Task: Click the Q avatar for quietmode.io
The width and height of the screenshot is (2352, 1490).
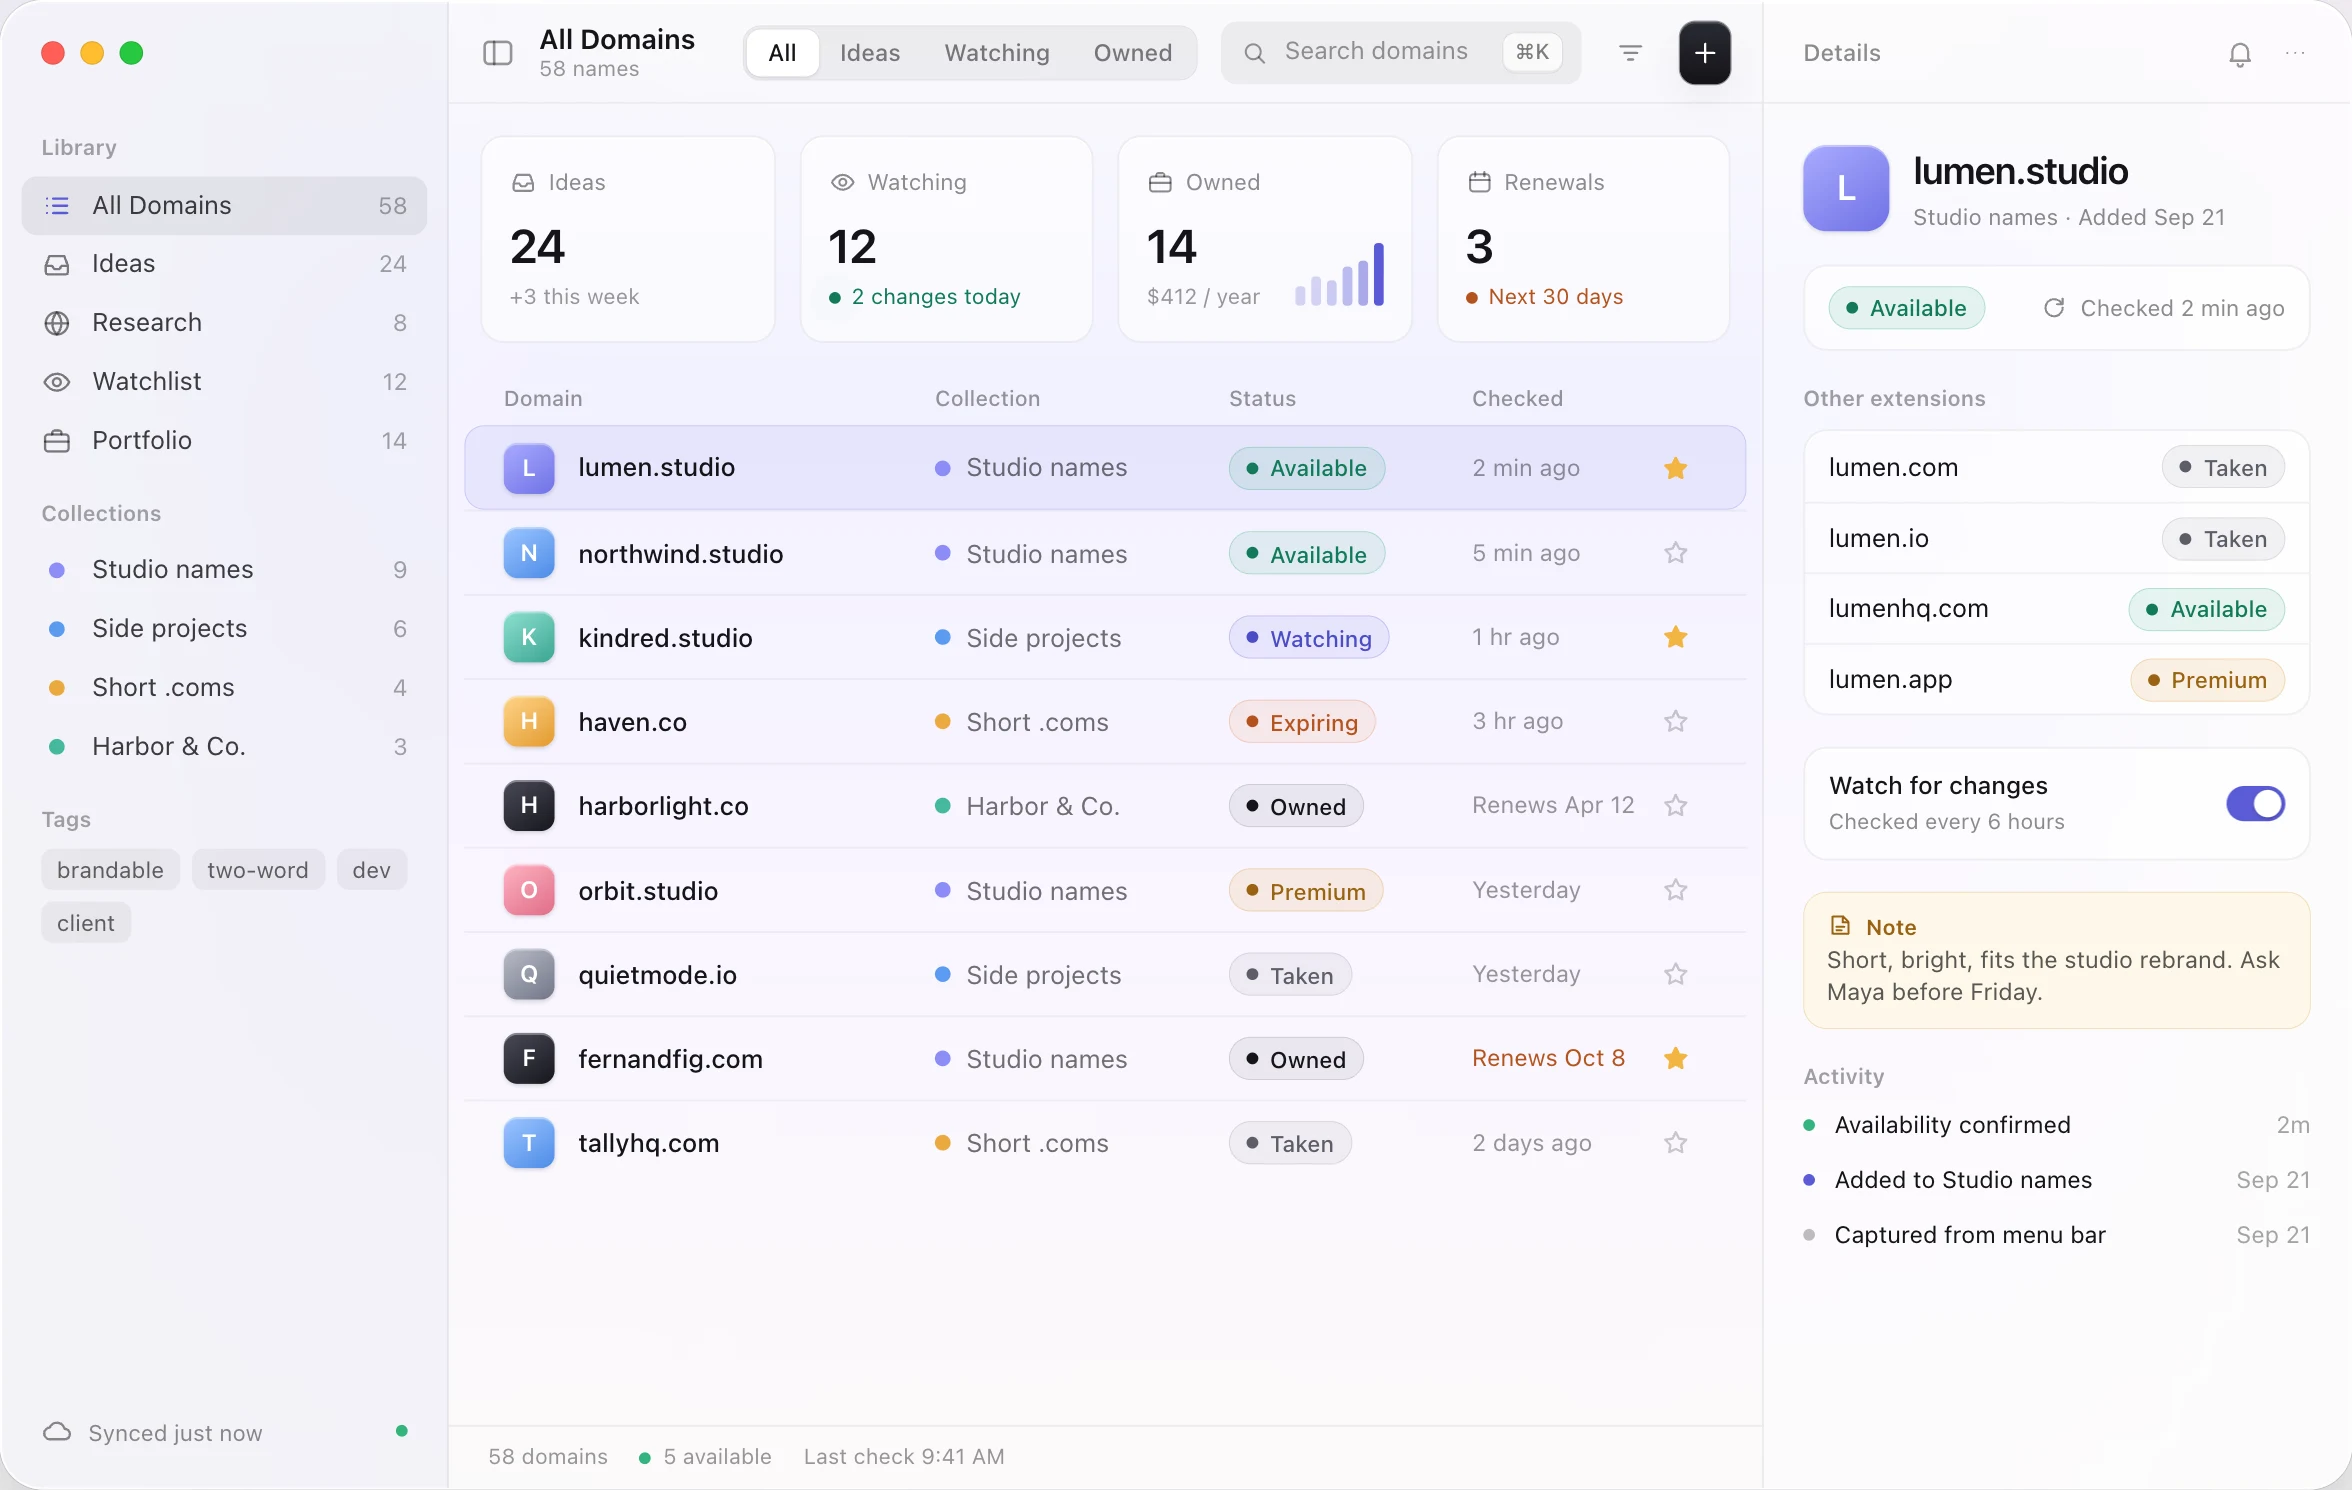Action: 529,974
